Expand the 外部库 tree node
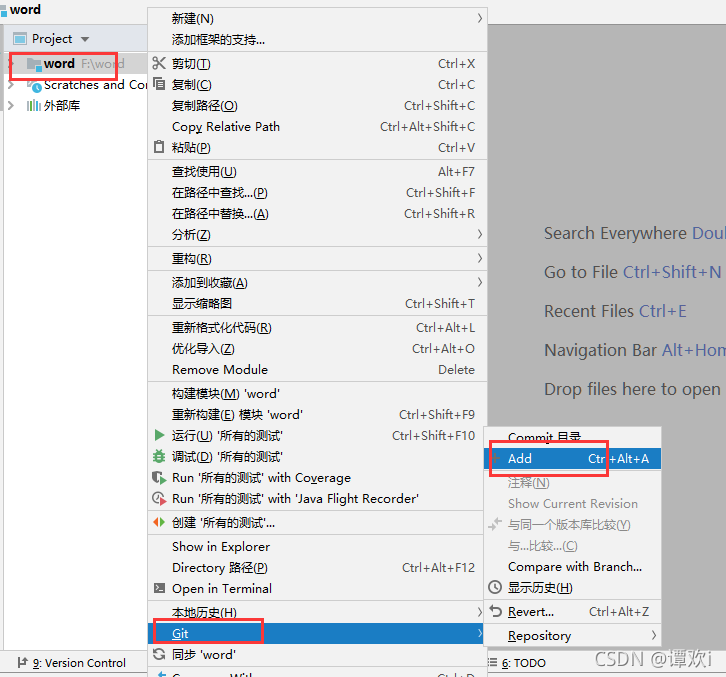The height and width of the screenshot is (677, 726). click(11, 106)
